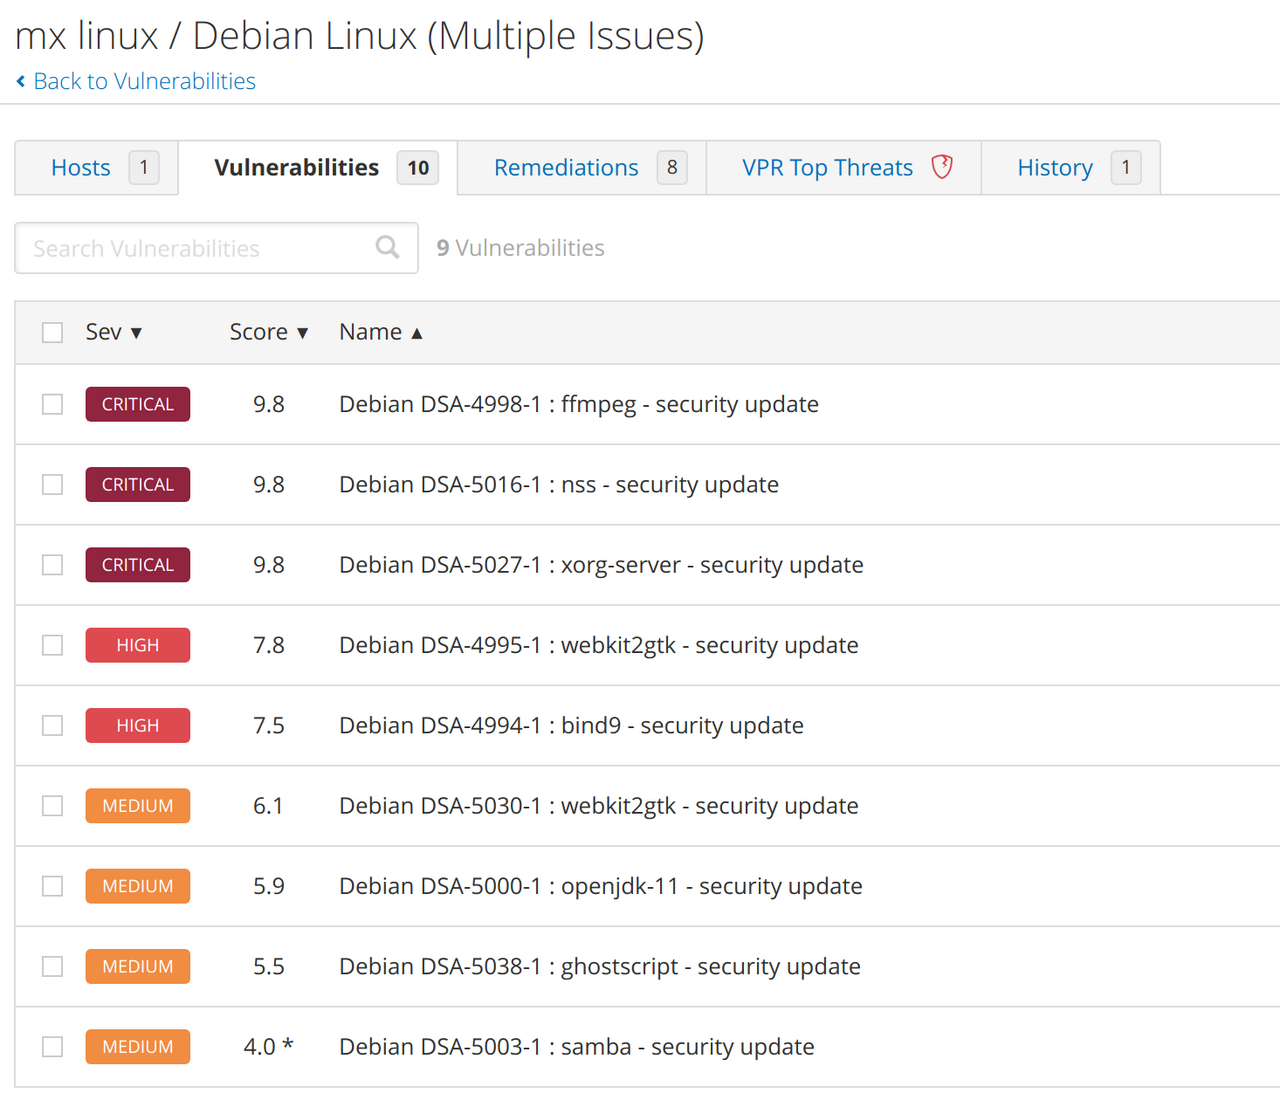Open the History tab
The width and height of the screenshot is (1280, 1107).
click(x=1054, y=167)
